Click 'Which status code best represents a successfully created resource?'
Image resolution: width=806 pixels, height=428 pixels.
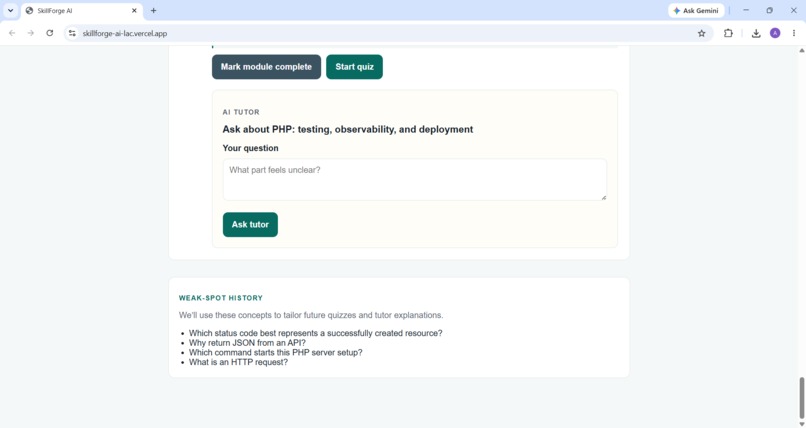click(x=316, y=333)
